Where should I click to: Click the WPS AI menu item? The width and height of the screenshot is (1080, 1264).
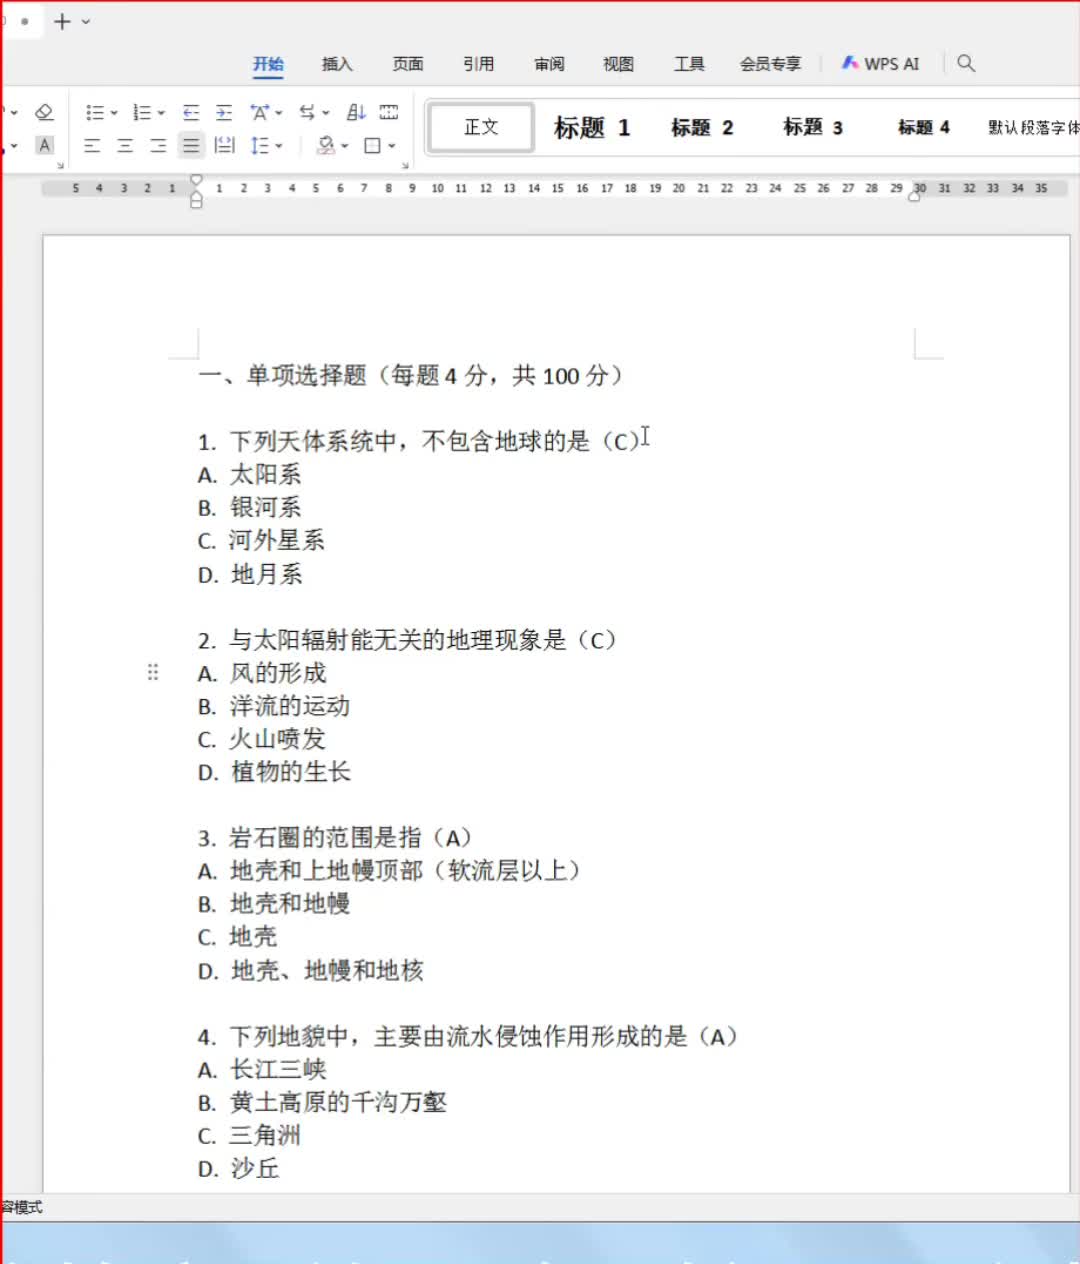(x=881, y=63)
